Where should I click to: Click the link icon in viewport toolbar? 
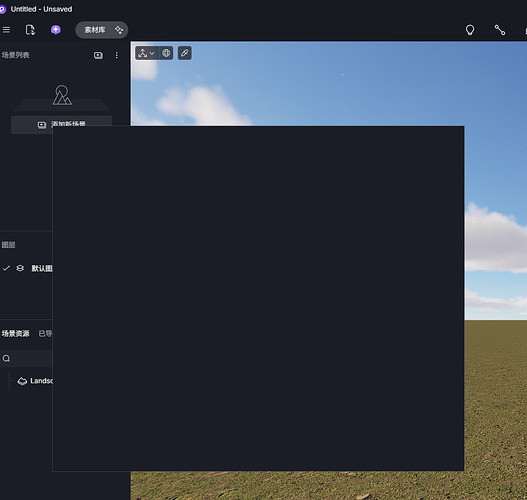[x=185, y=53]
